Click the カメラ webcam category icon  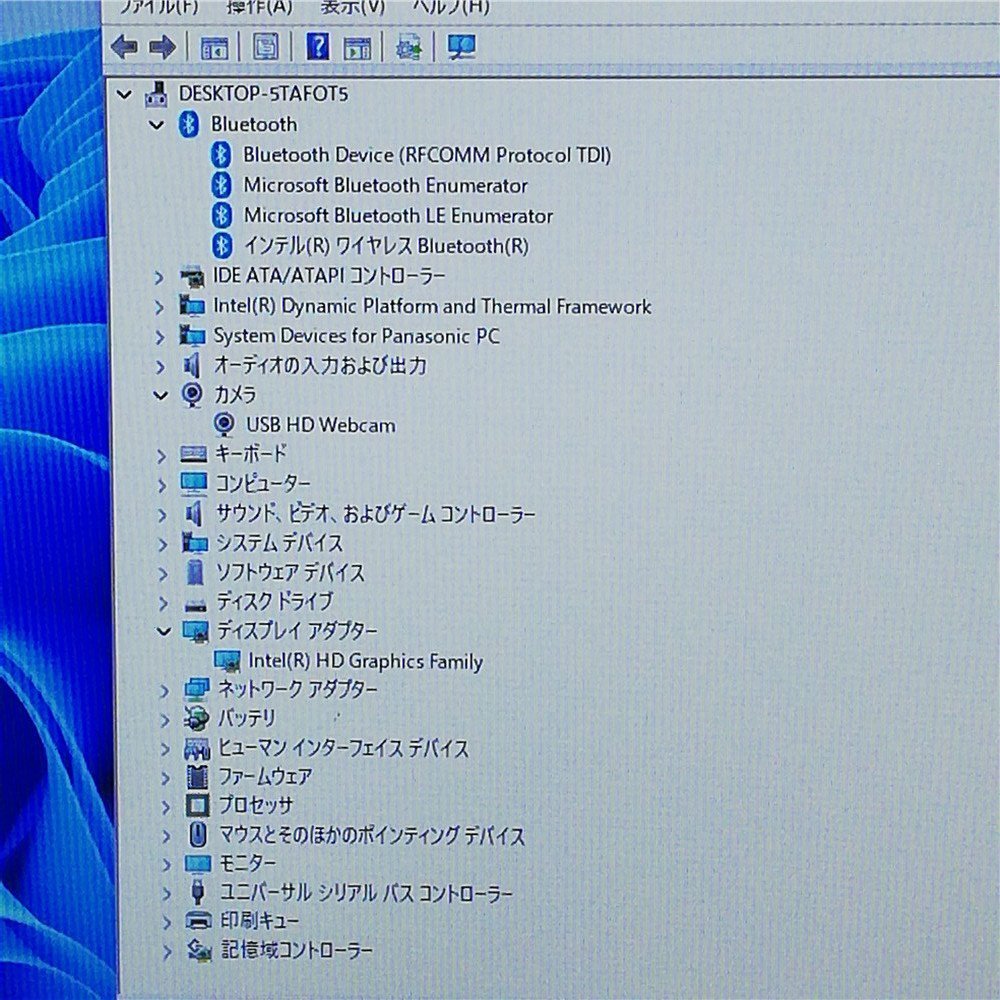tap(192, 395)
